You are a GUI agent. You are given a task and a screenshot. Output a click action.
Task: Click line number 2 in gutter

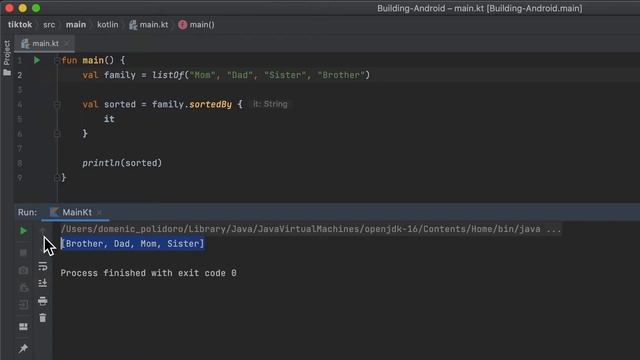click(20, 75)
